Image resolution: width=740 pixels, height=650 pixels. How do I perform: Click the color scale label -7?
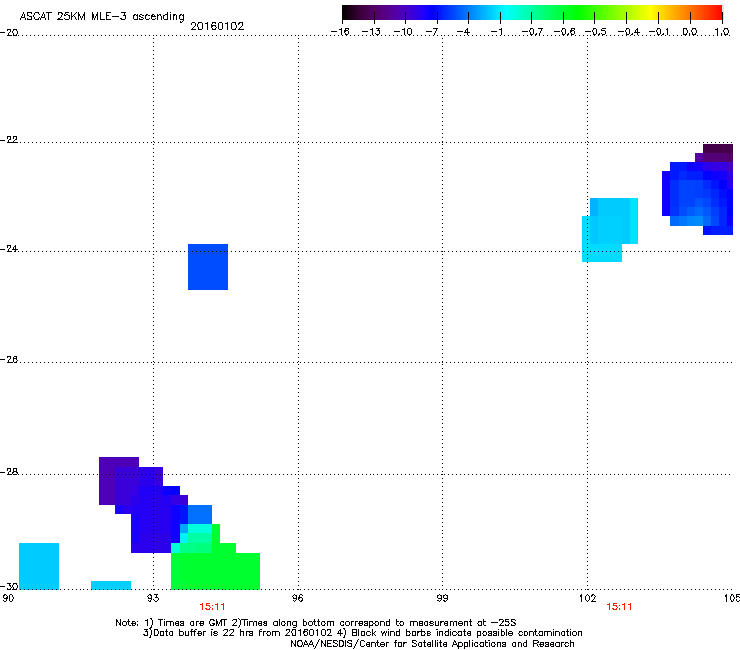point(432,32)
